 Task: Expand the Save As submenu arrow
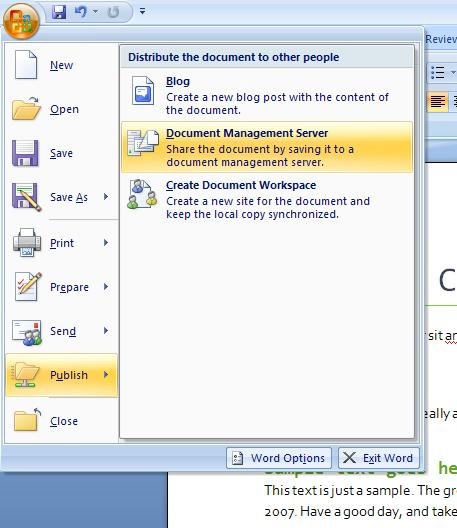[106, 197]
